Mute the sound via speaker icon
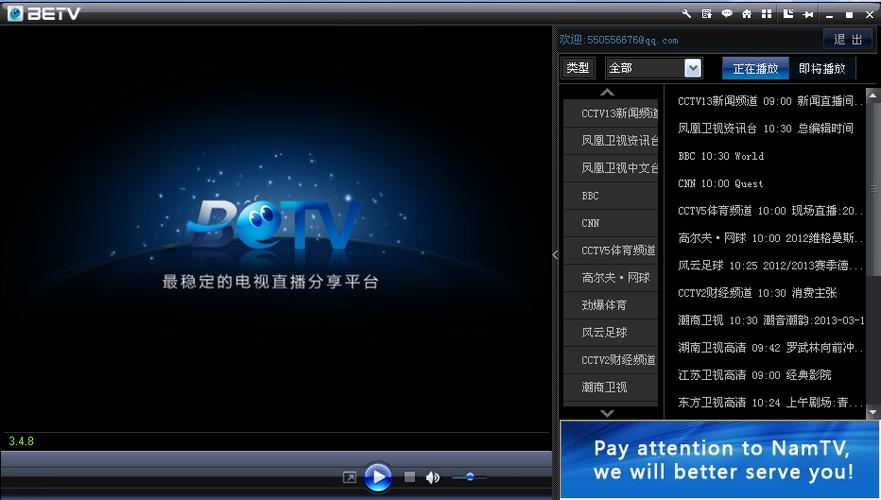 [x=433, y=478]
